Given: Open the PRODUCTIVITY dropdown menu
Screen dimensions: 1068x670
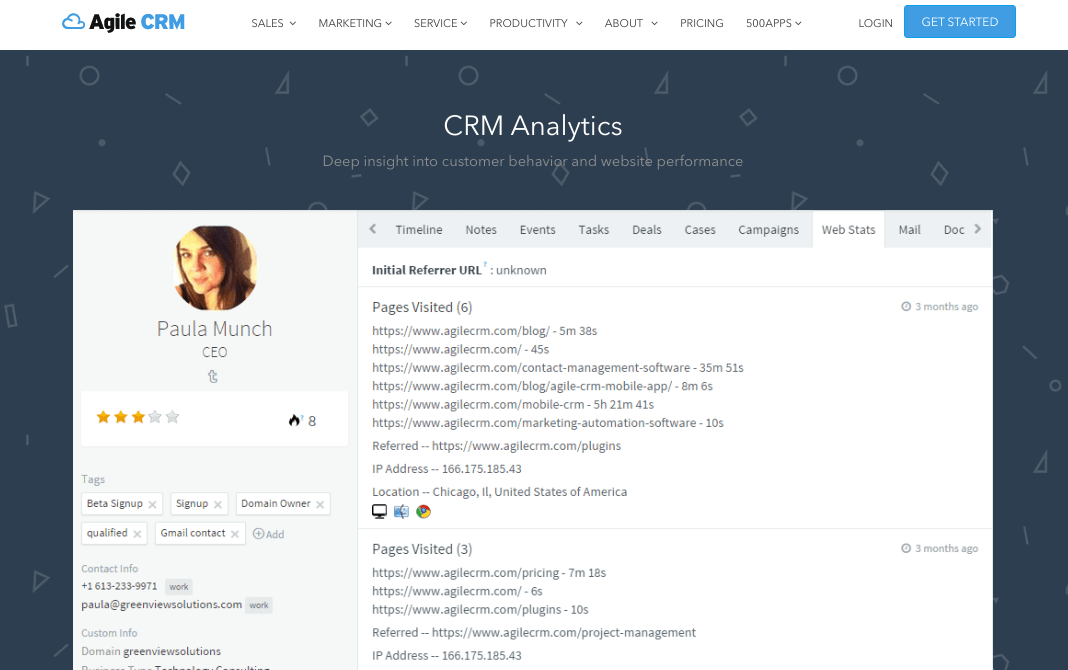Looking at the screenshot, I should click(x=535, y=22).
